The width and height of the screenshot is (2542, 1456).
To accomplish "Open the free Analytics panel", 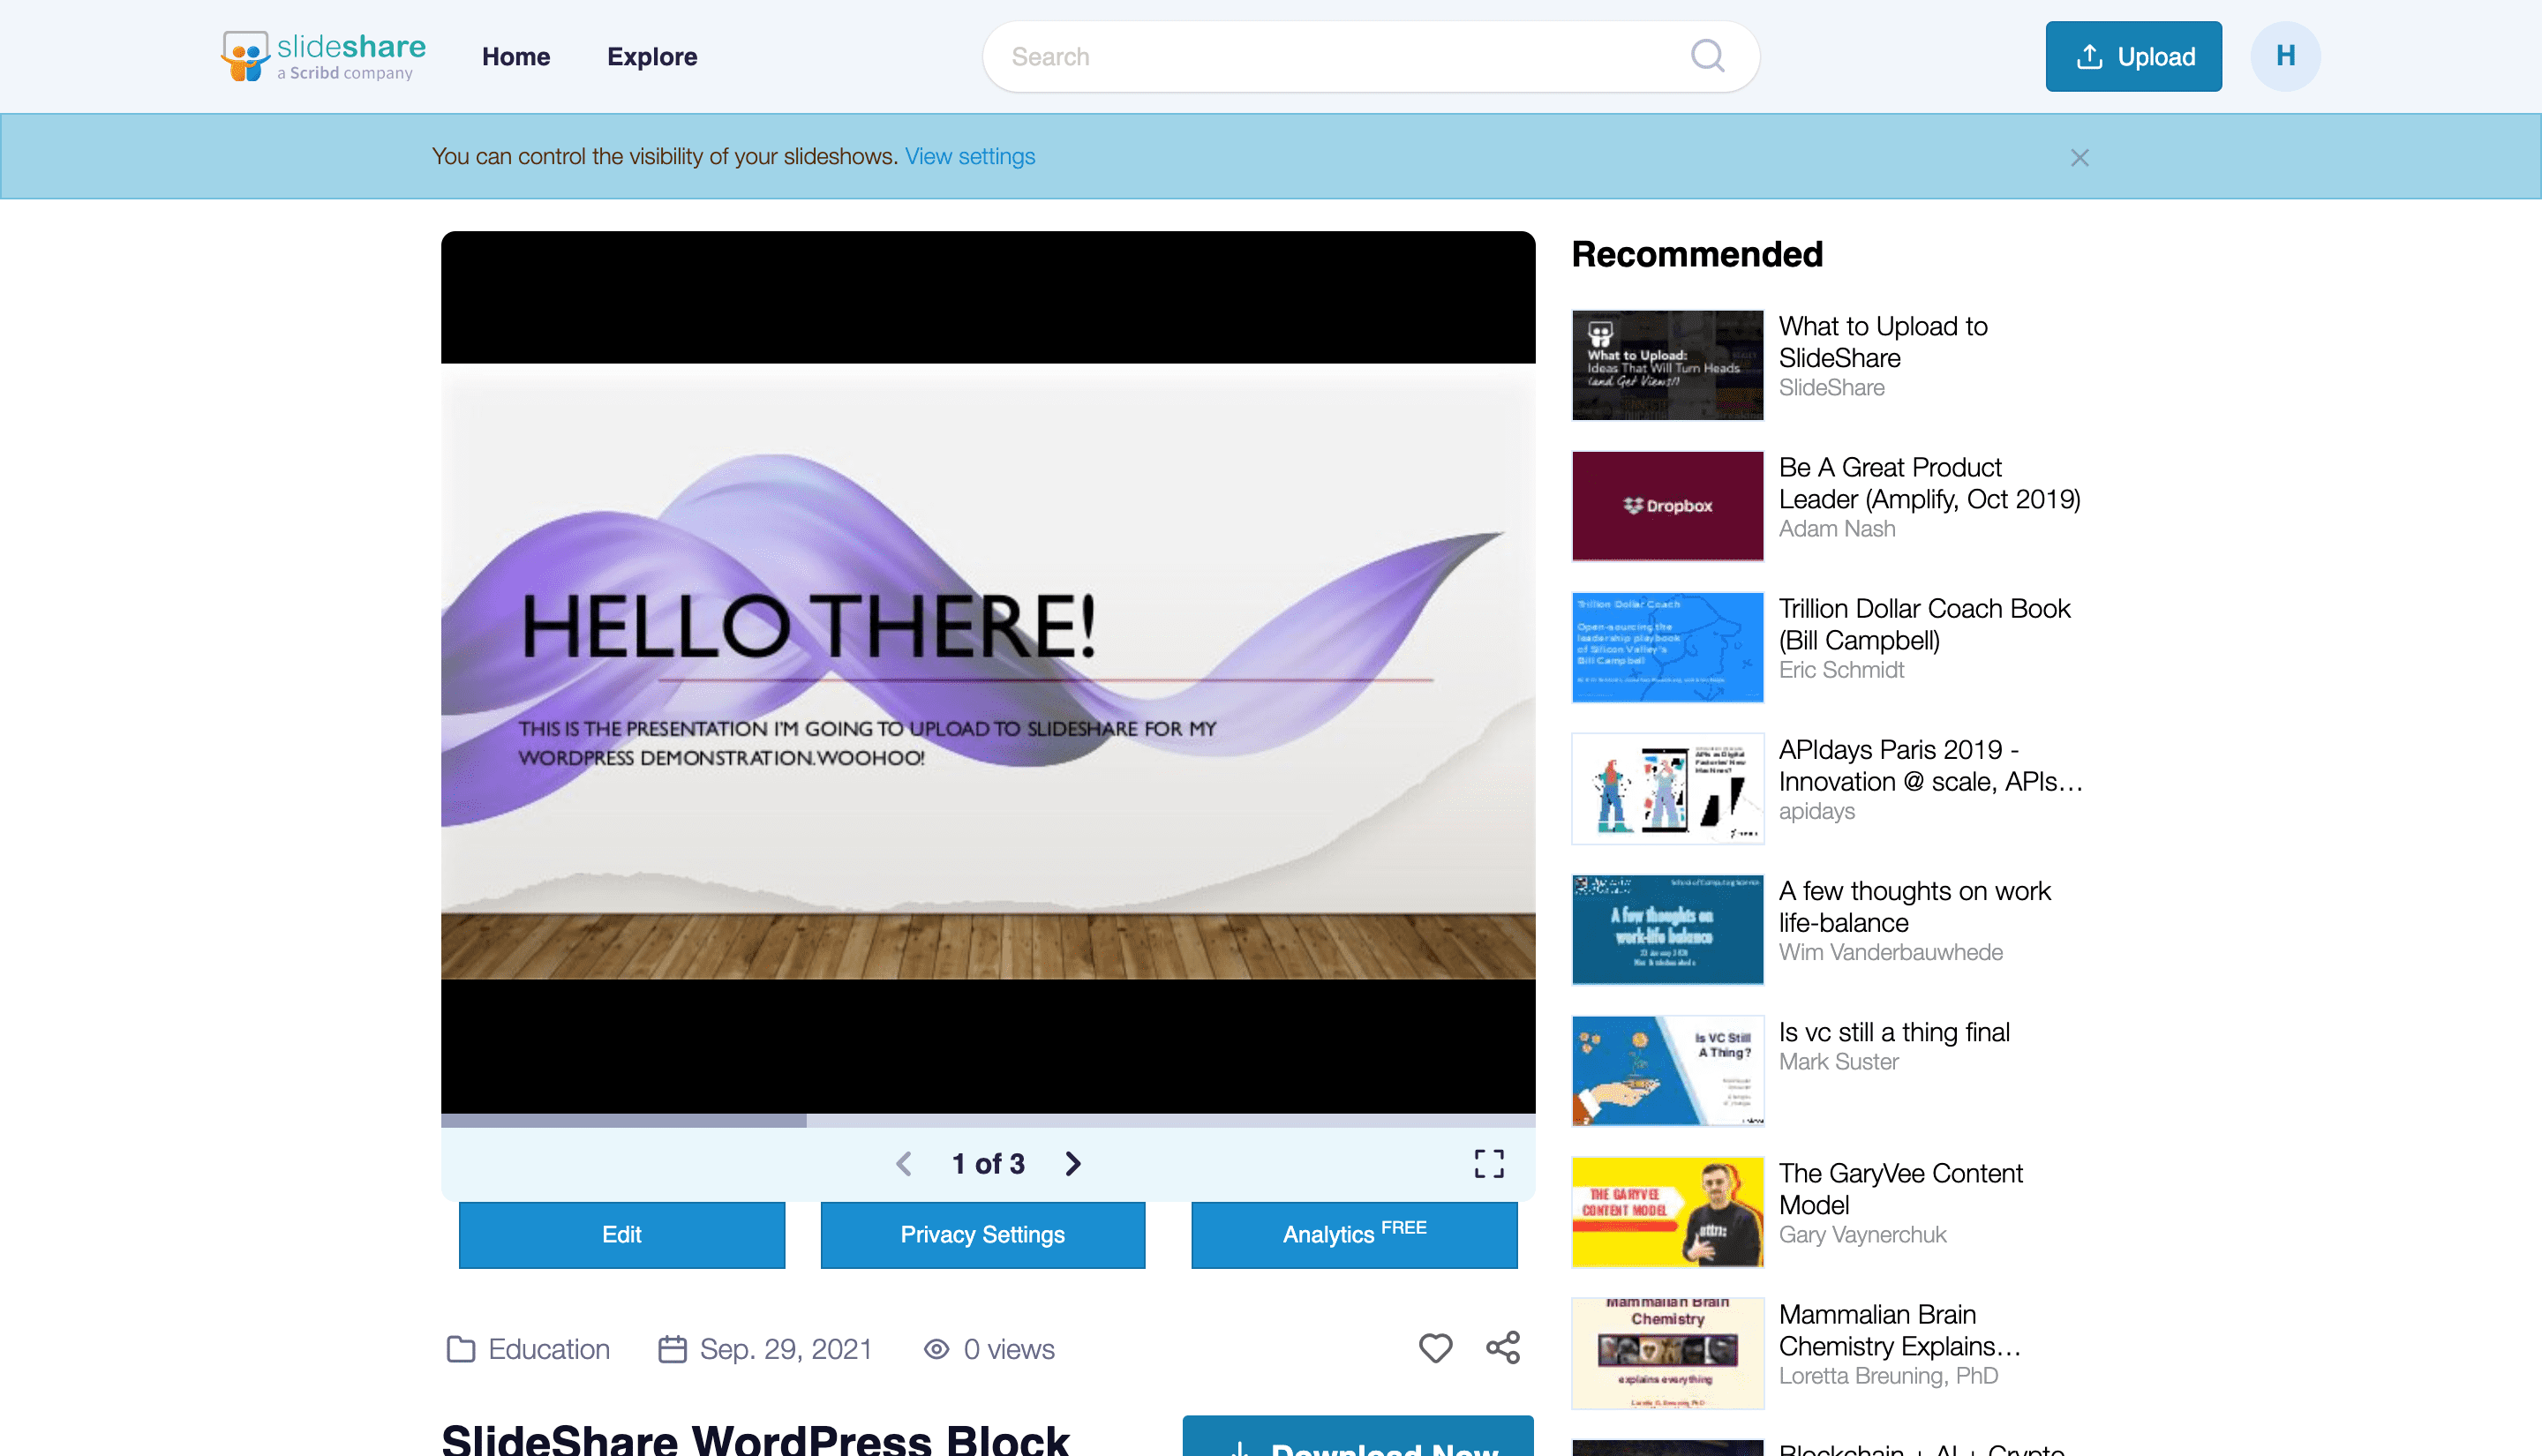I will (x=1353, y=1234).
